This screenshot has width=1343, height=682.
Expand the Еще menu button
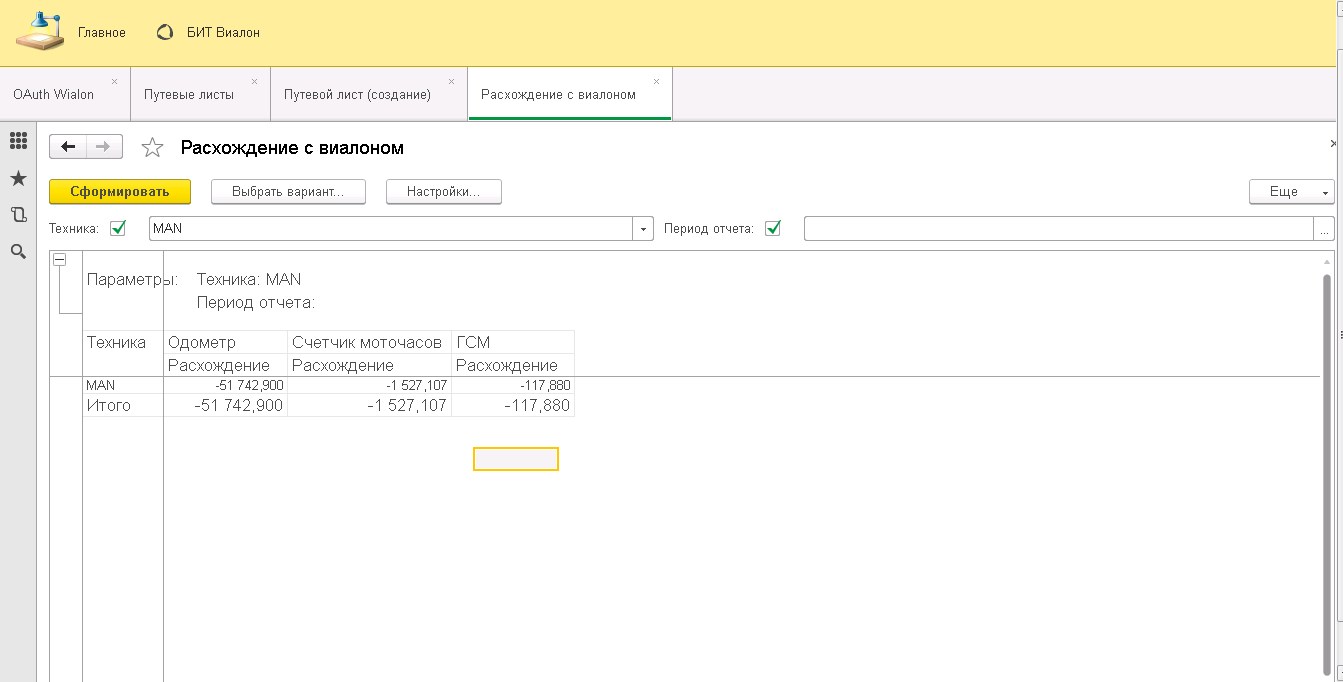click(x=1291, y=191)
